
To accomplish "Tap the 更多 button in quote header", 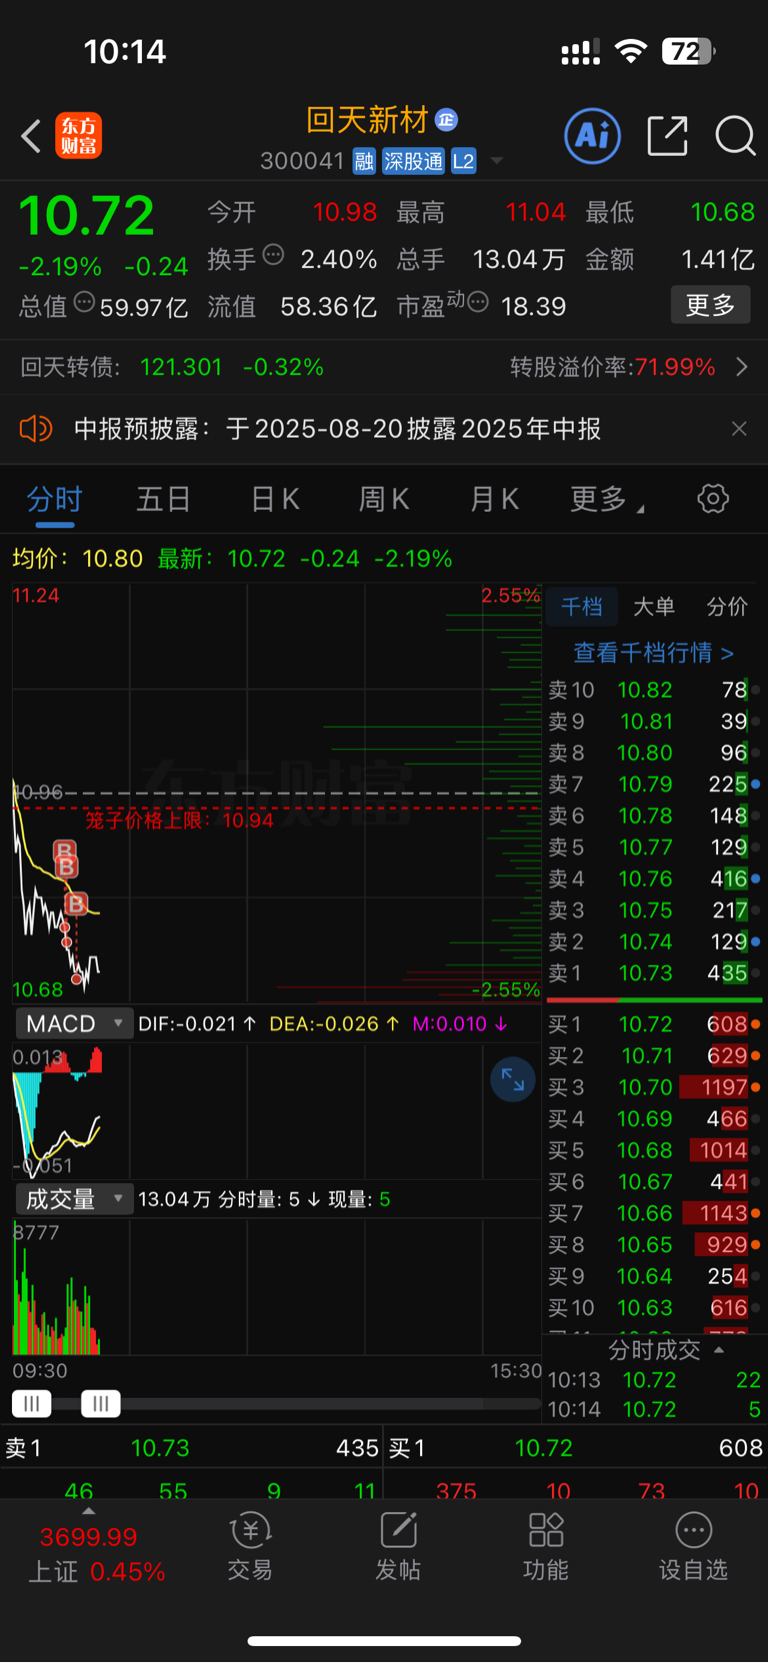I will click(x=710, y=305).
